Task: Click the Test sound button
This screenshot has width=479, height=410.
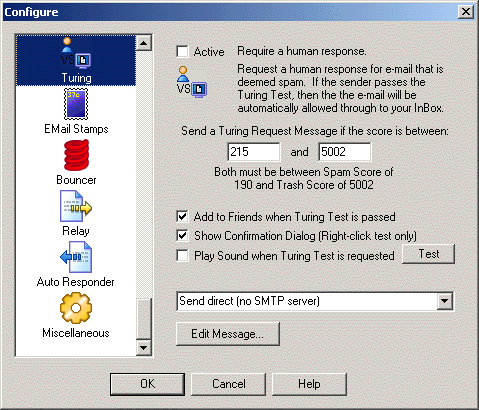Action: [x=429, y=254]
